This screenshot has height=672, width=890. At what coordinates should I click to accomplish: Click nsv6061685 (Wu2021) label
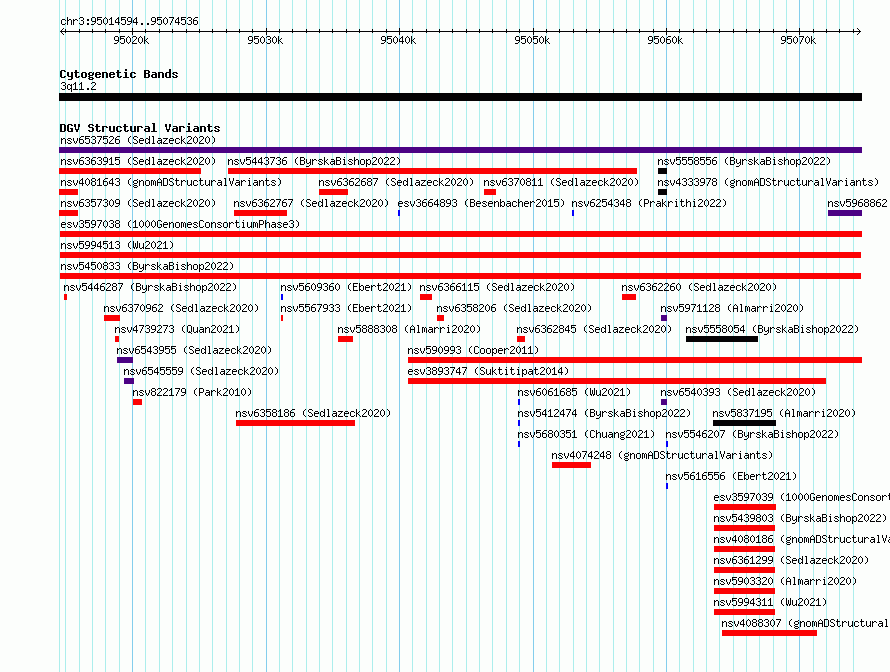click(x=574, y=392)
